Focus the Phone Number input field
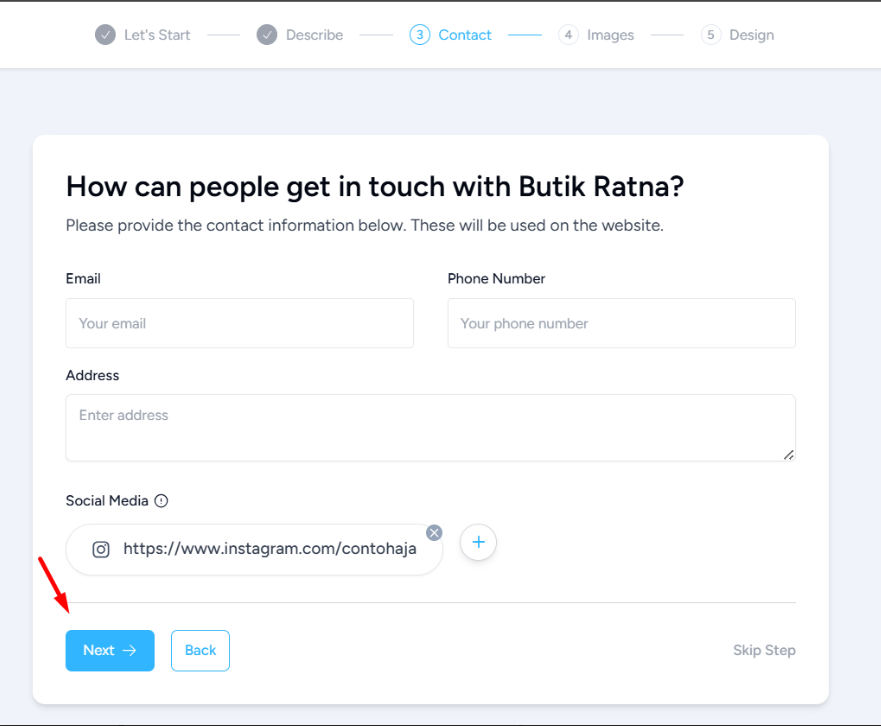 [x=621, y=323]
